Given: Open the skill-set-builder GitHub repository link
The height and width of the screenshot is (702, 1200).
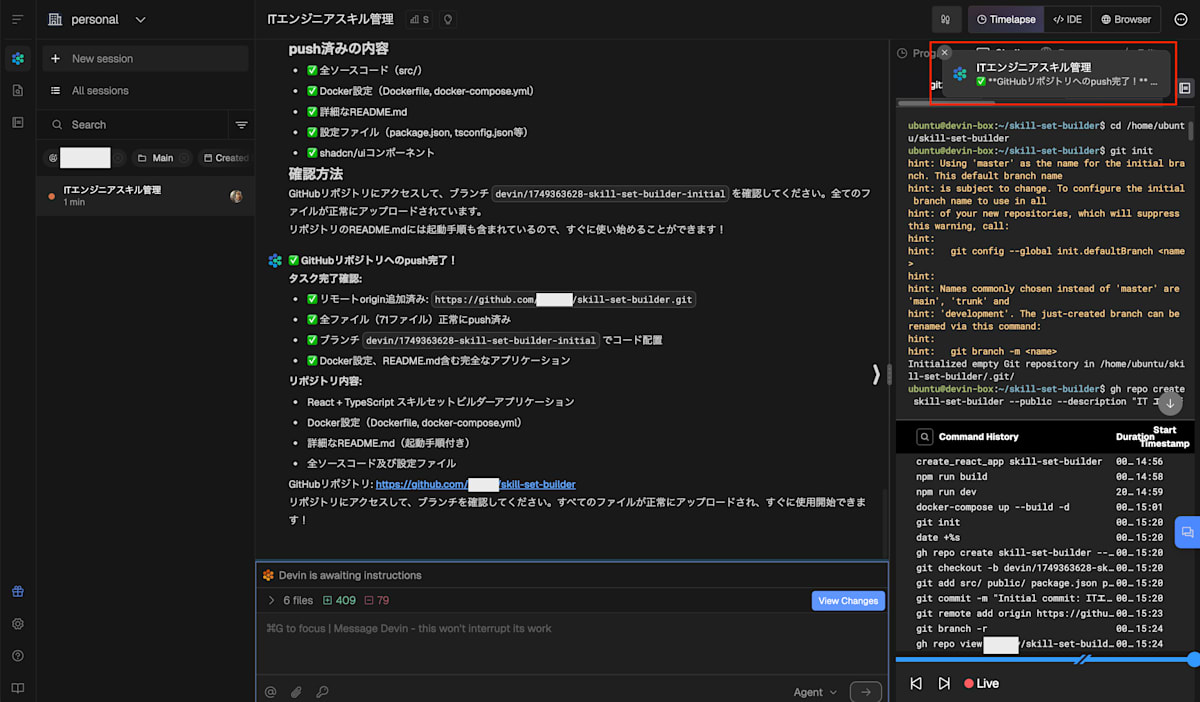Looking at the screenshot, I should [x=475, y=484].
